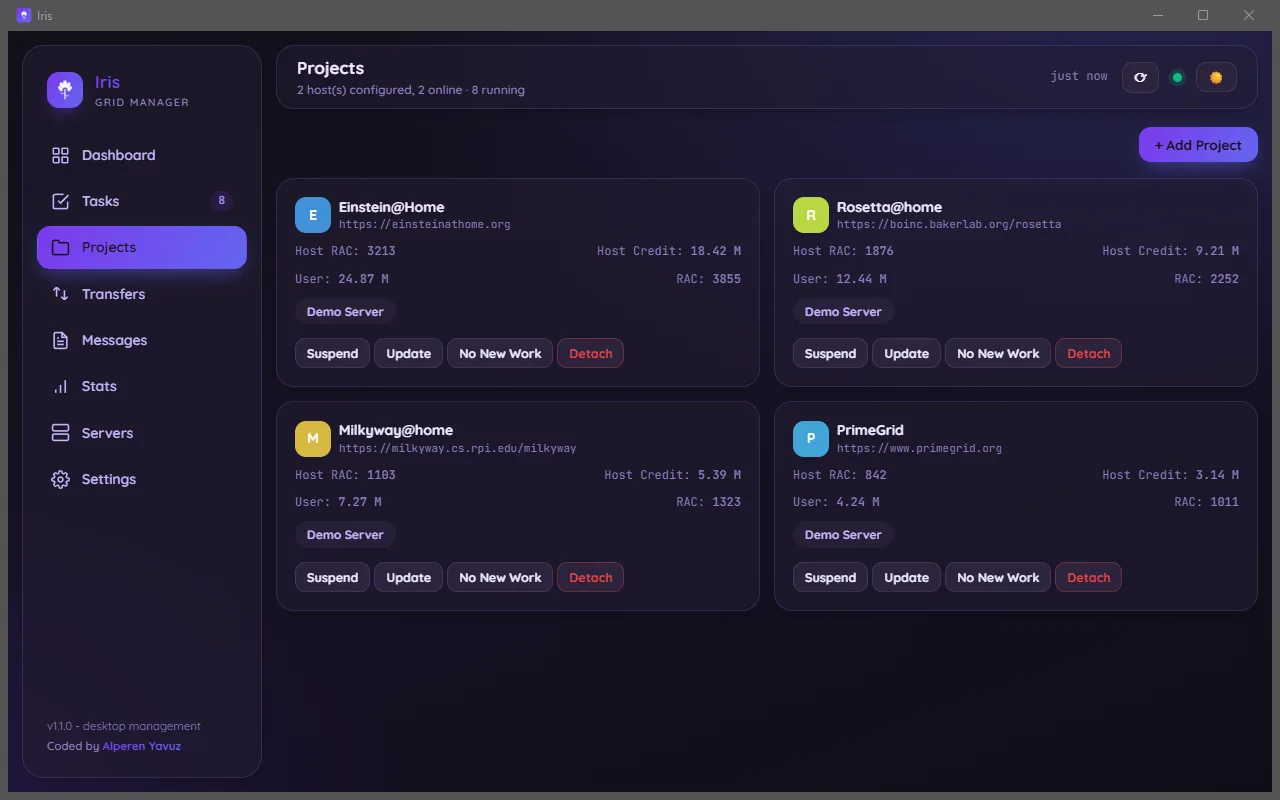Update the Rosetta@home project

pos(906,353)
